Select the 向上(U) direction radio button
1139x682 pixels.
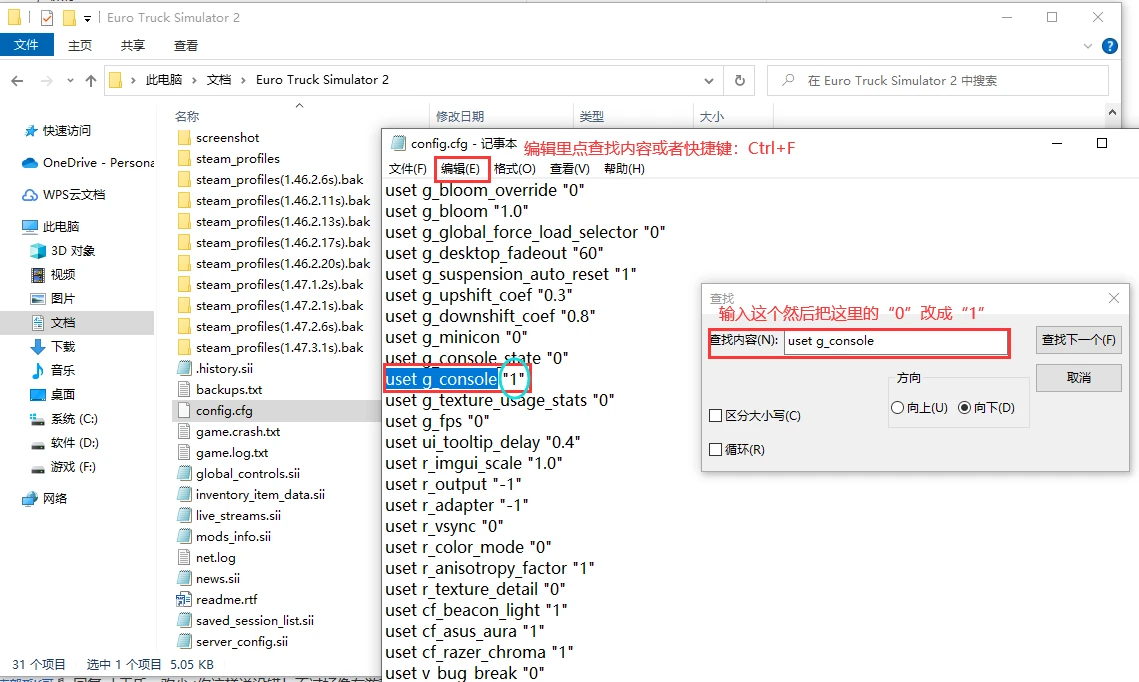click(x=897, y=407)
